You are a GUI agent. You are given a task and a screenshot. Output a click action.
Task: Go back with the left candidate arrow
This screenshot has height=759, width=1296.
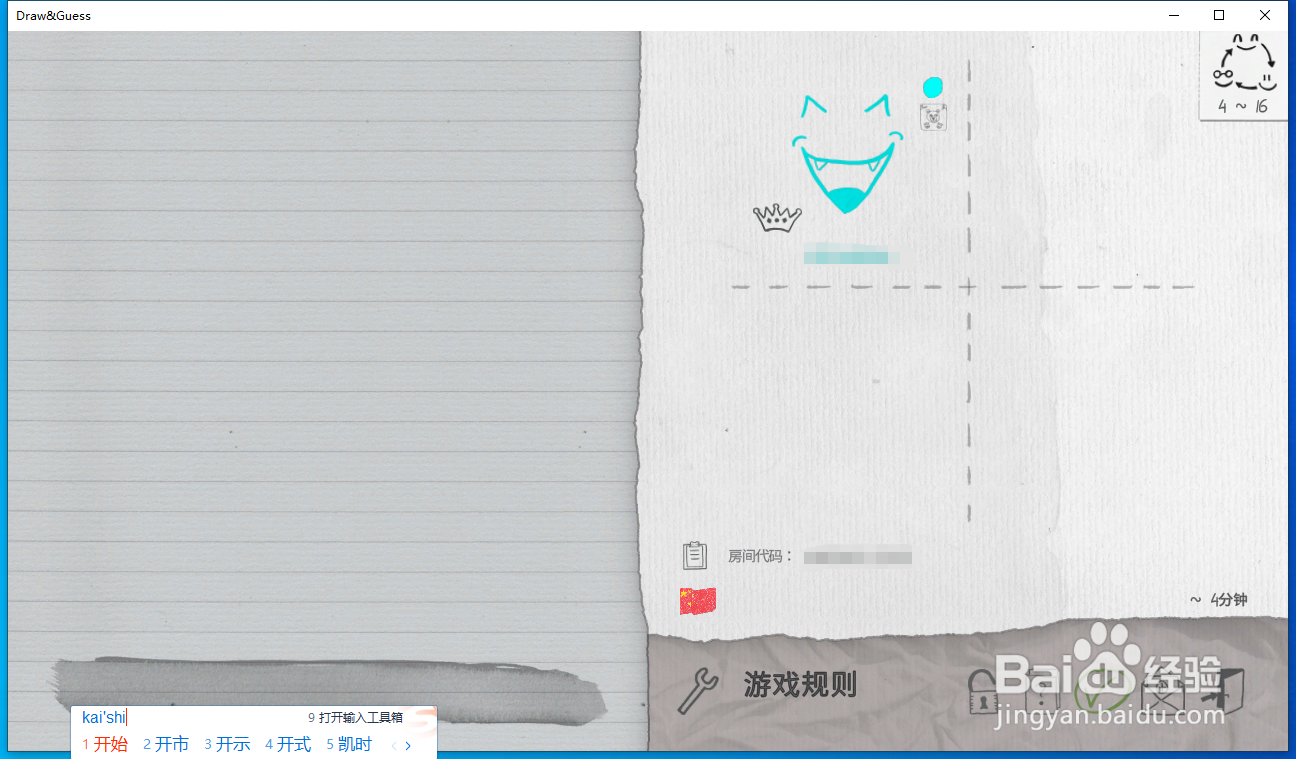392,745
